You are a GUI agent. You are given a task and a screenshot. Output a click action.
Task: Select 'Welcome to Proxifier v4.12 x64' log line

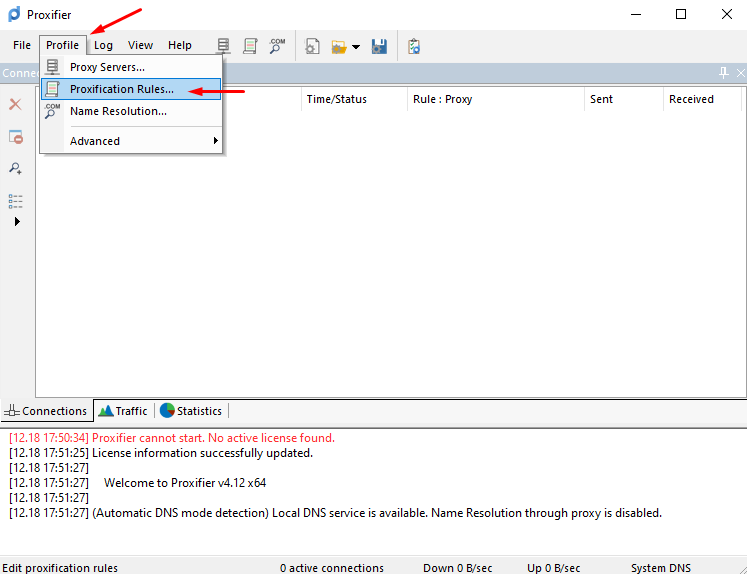pos(138,483)
